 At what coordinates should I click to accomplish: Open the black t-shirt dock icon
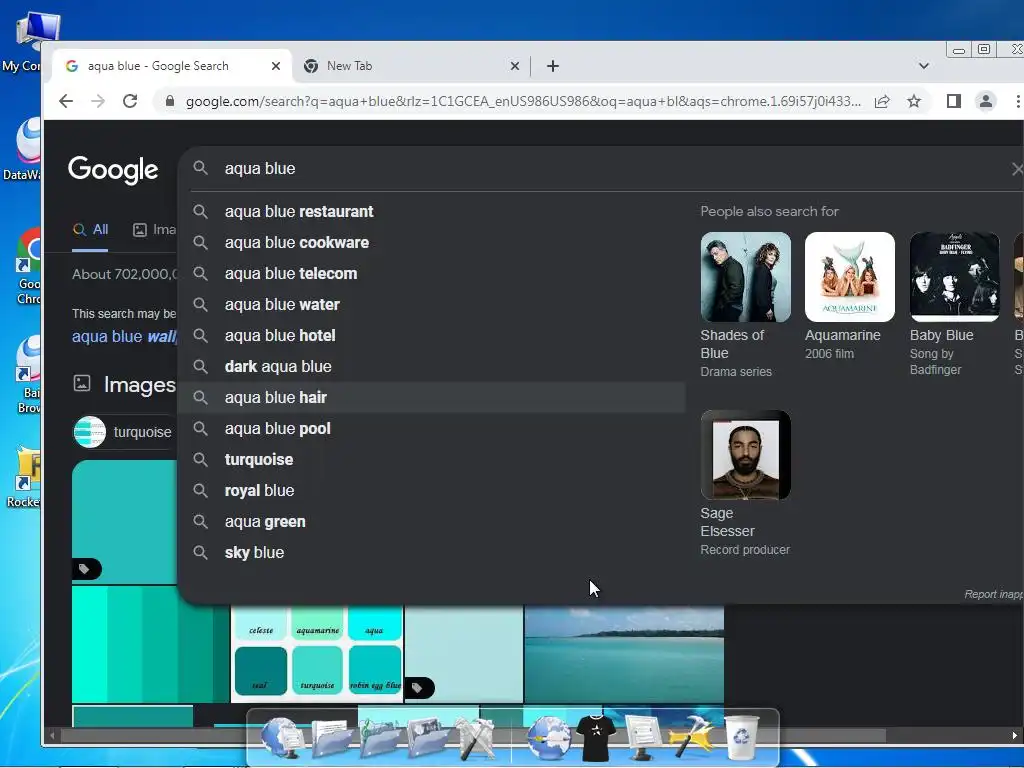(x=596, y=738)
